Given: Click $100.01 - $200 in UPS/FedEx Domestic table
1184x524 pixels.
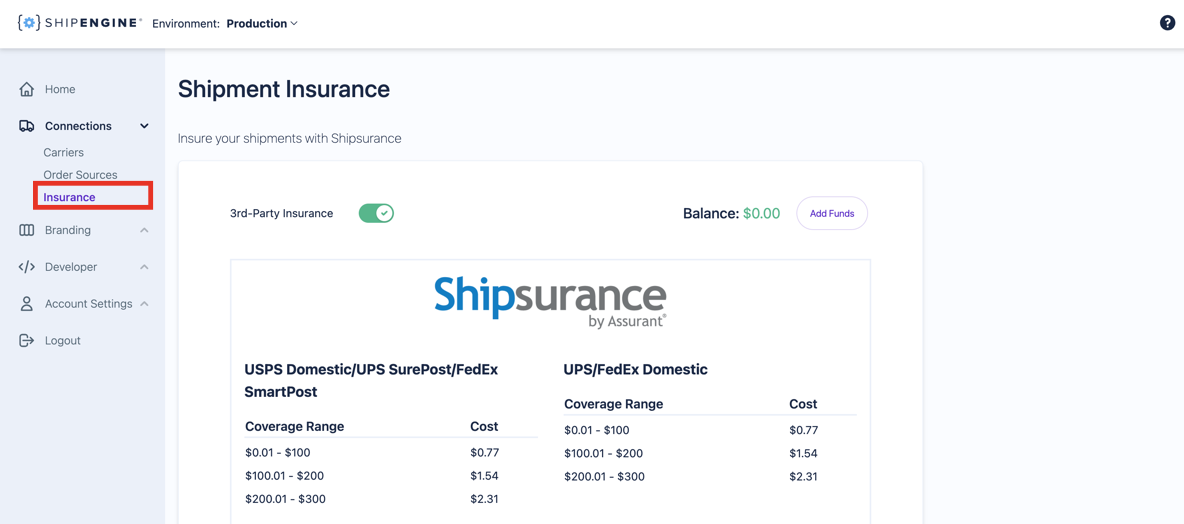Looking at the screenshot, I should coord(602,454).
